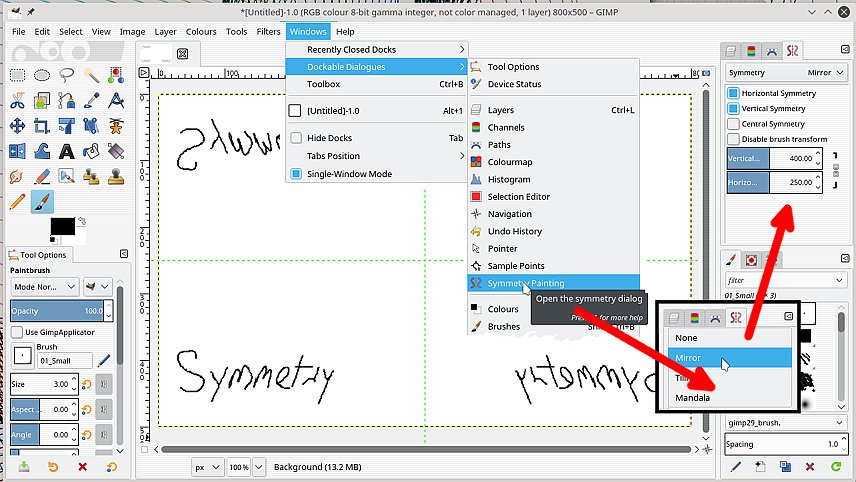Reset colours to default black and white
Image resolution: width=856 pixels, height=482 pixels.
coord(53,240)
